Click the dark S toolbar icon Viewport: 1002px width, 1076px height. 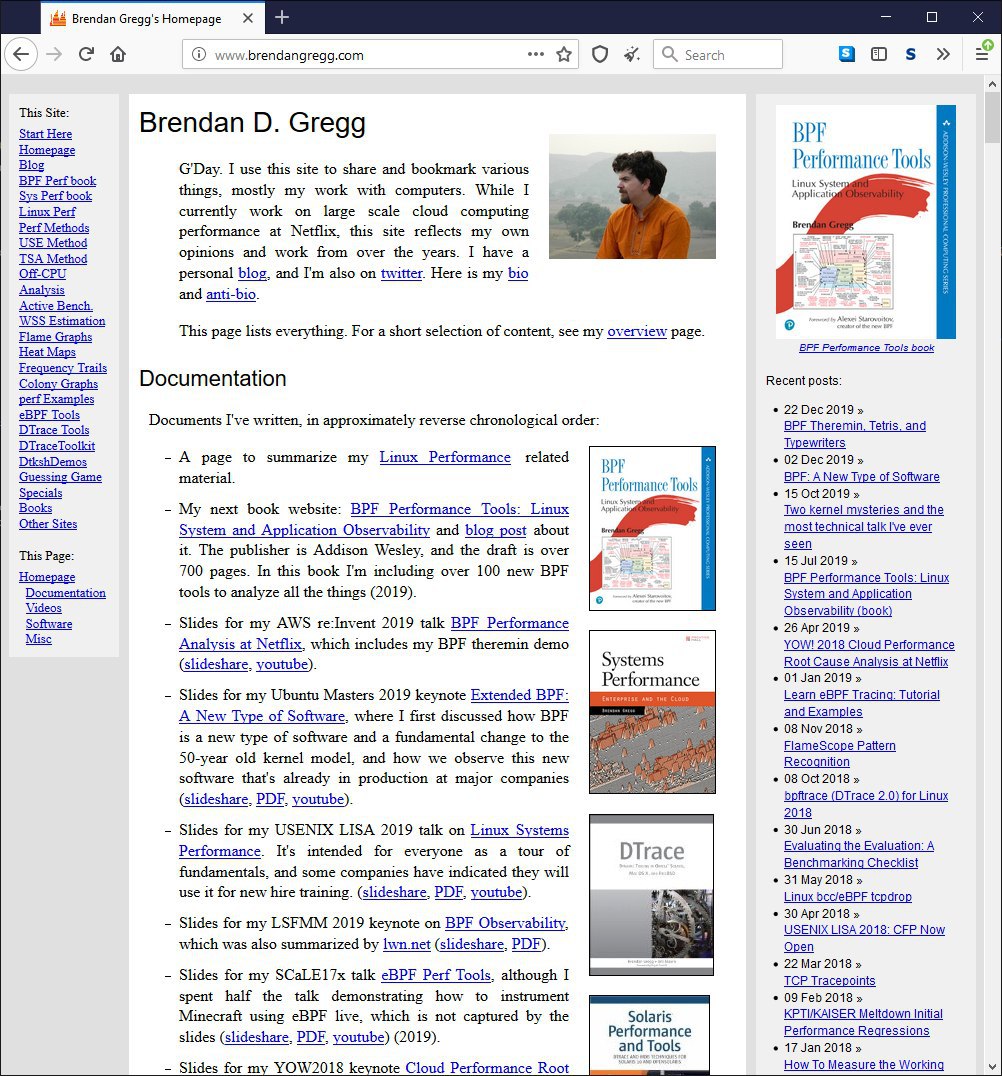[911, 54]
